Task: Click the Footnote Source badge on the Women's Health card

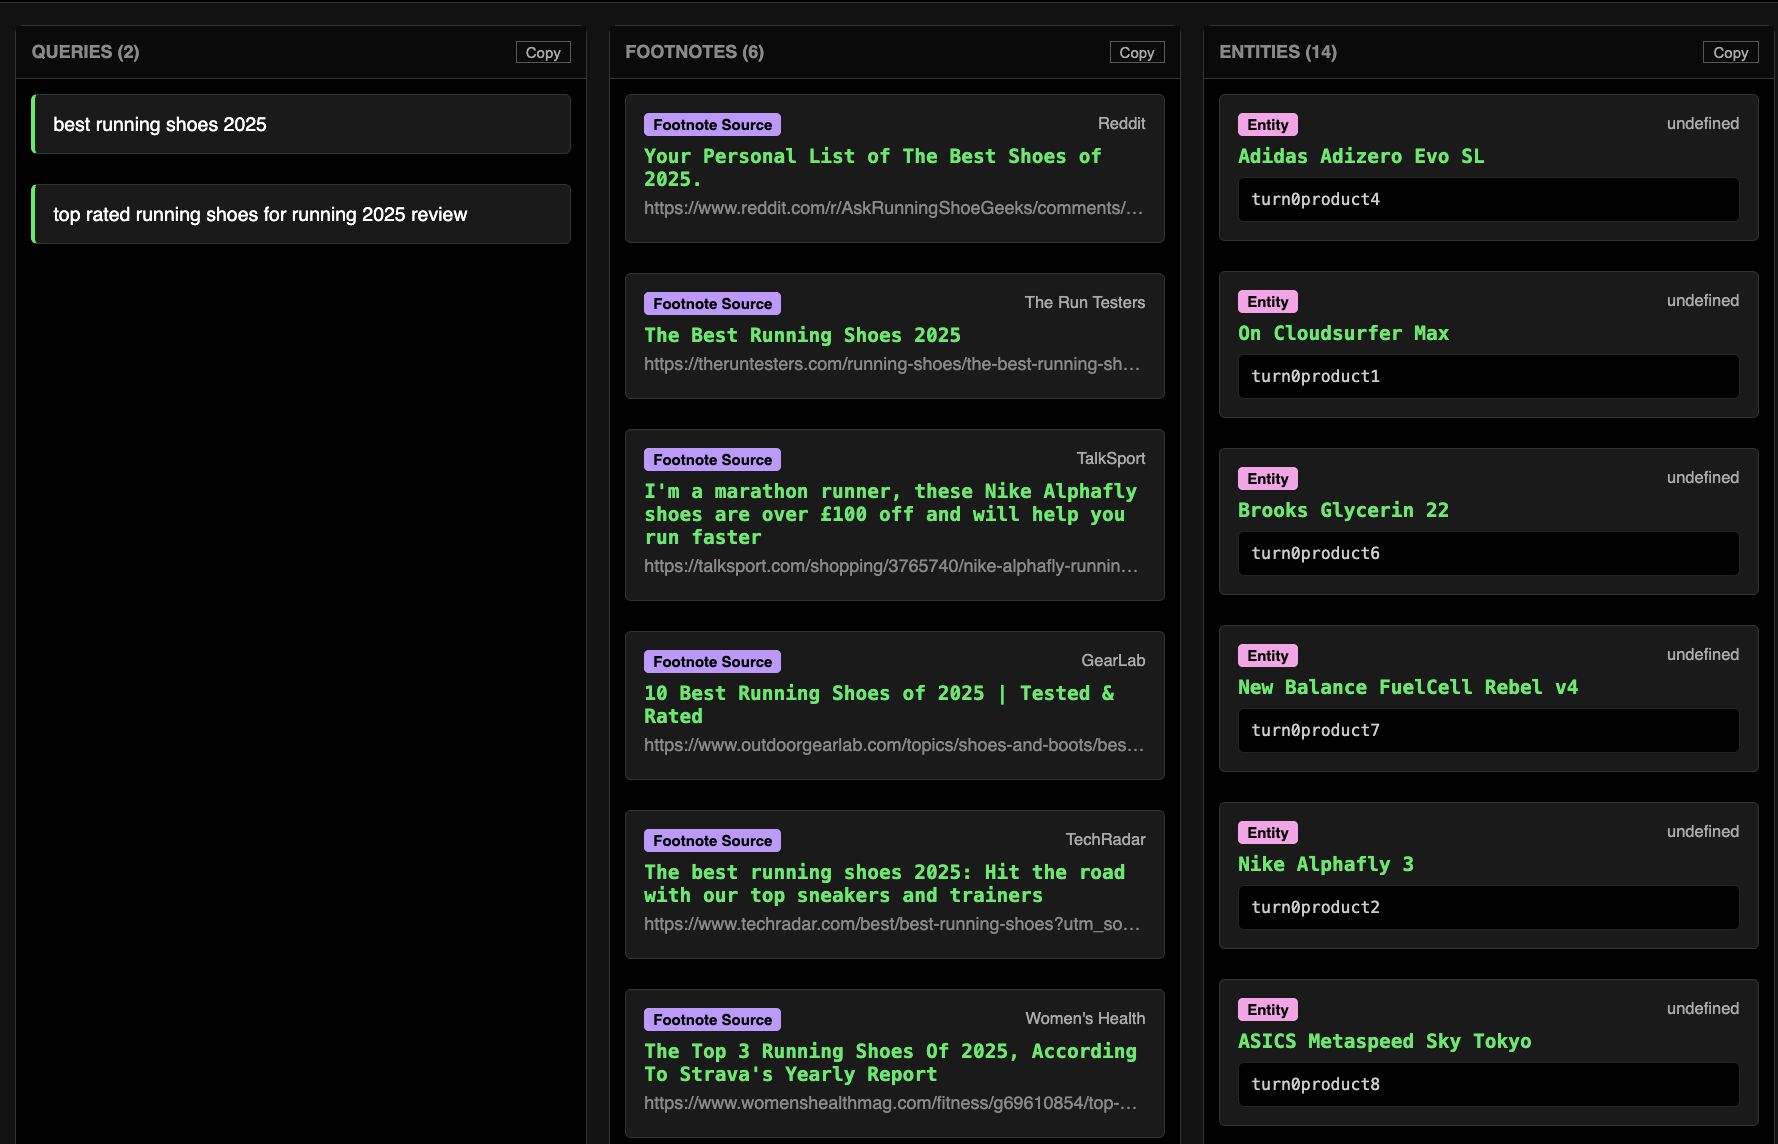Action: (x=712, y=1020)
